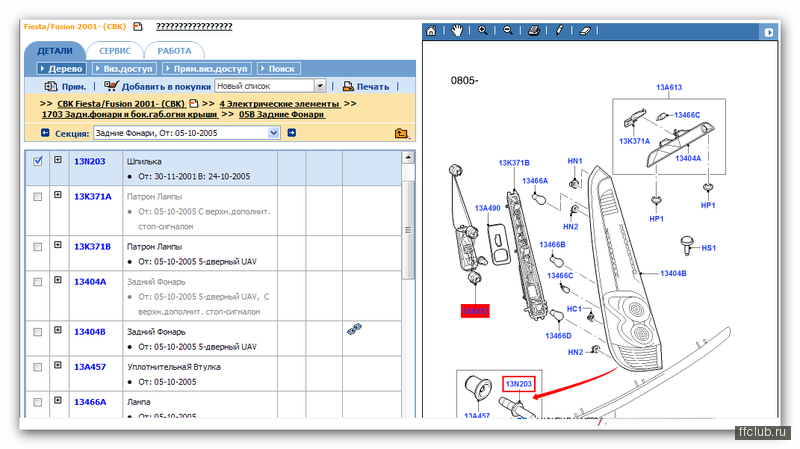This screenshot has height=449, width=800.
Task: Select the Дерево view
Action: coord(61,68)
